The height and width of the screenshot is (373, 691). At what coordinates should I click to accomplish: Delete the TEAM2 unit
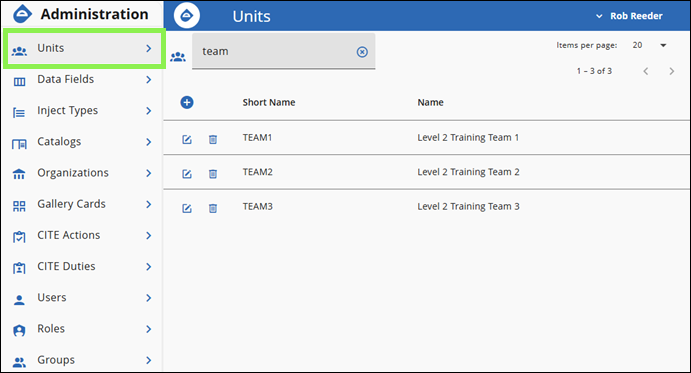tap(213, 174)
